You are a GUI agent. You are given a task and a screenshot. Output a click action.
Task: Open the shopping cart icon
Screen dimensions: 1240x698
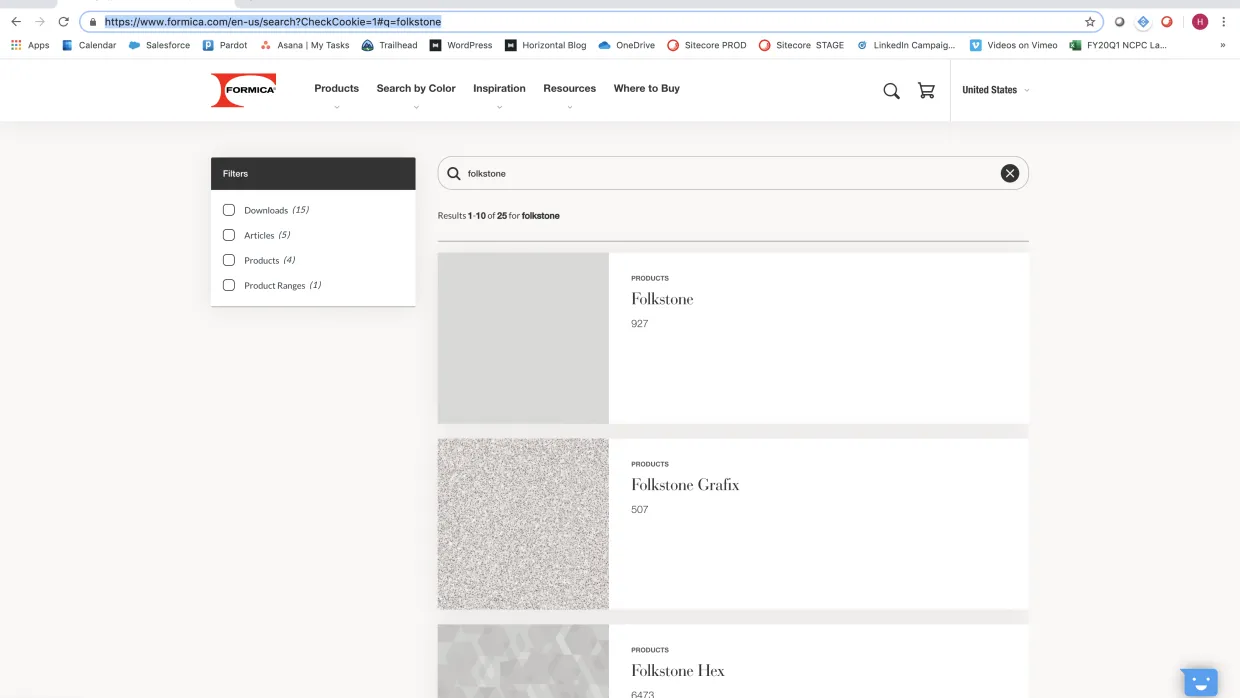pyautogui.click(x=926, y=91)
